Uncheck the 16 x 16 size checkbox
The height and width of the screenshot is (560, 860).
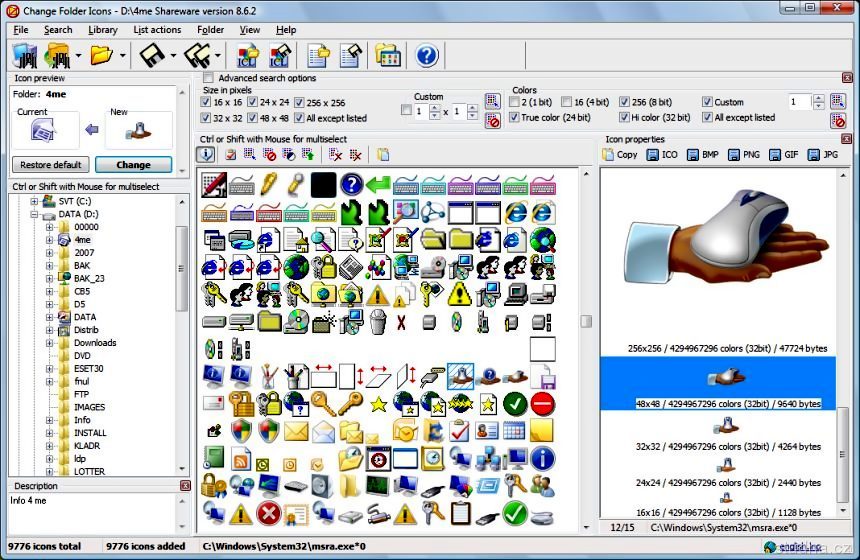click(x=206, y=102)
